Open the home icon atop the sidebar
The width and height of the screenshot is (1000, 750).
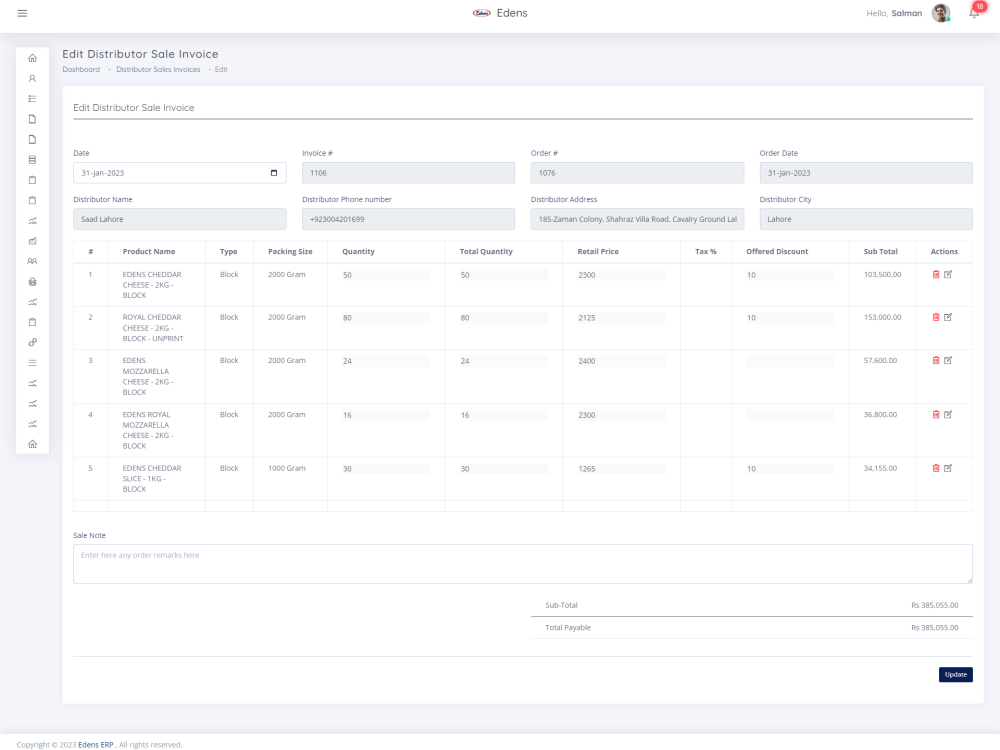[x=33, y=58]
